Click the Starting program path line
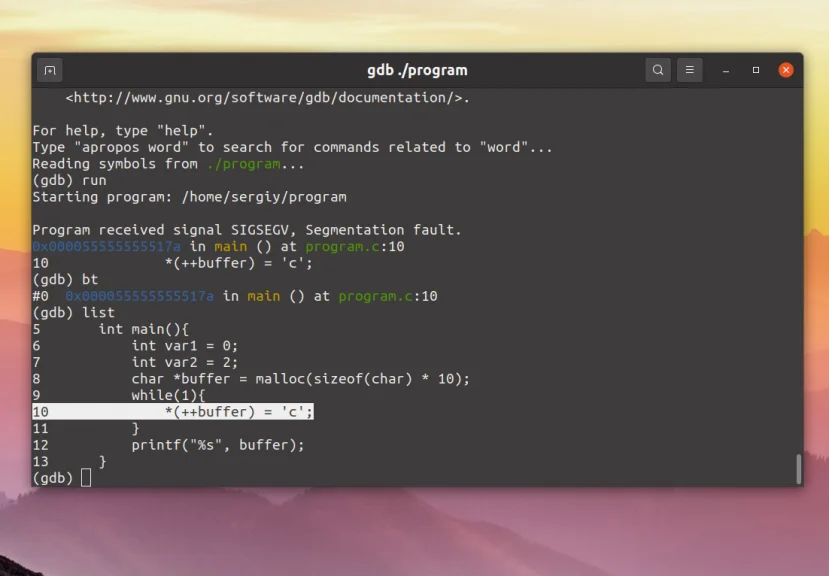829x576 pixels. 189,197
